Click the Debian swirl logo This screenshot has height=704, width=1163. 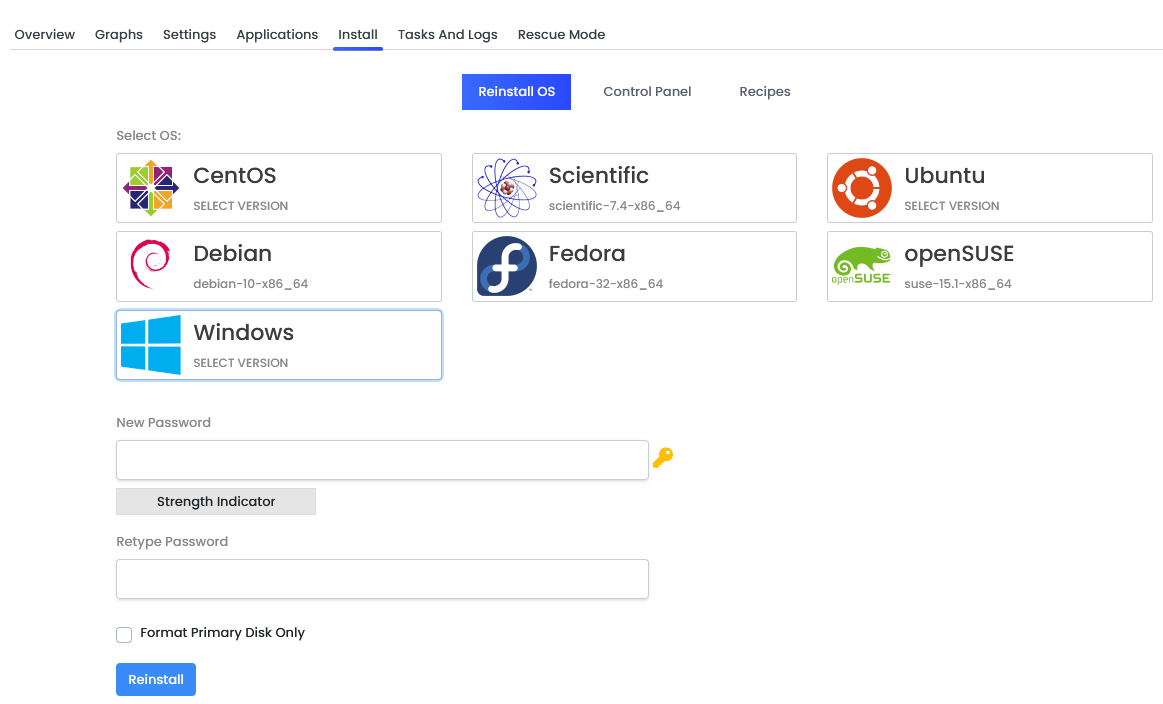tap(151, 265)
